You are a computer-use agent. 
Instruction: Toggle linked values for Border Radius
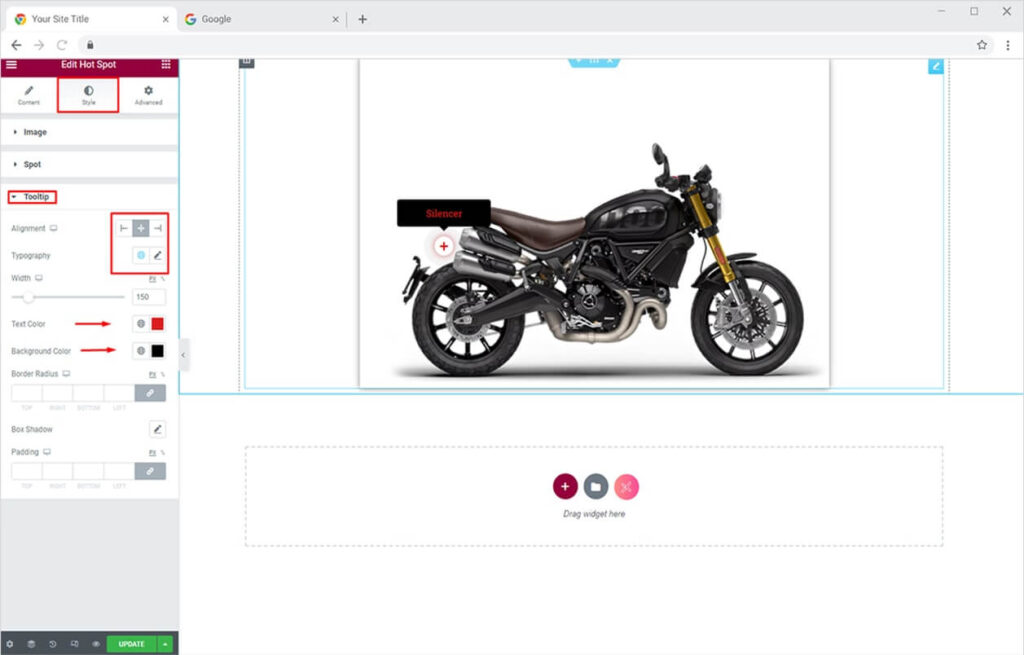pos(150,393)
